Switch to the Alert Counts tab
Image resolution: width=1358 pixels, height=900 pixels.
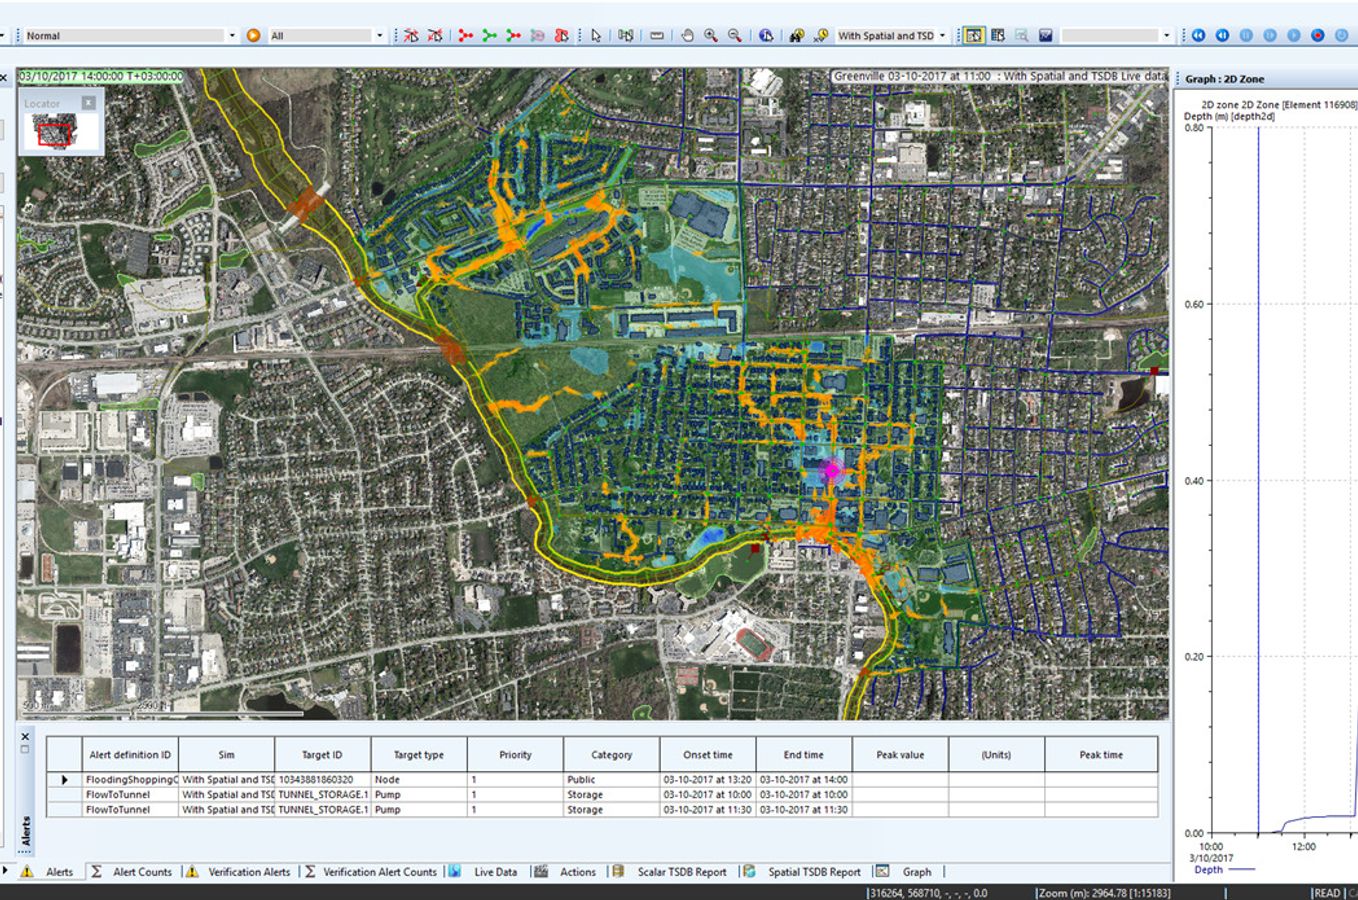point(142,872)
